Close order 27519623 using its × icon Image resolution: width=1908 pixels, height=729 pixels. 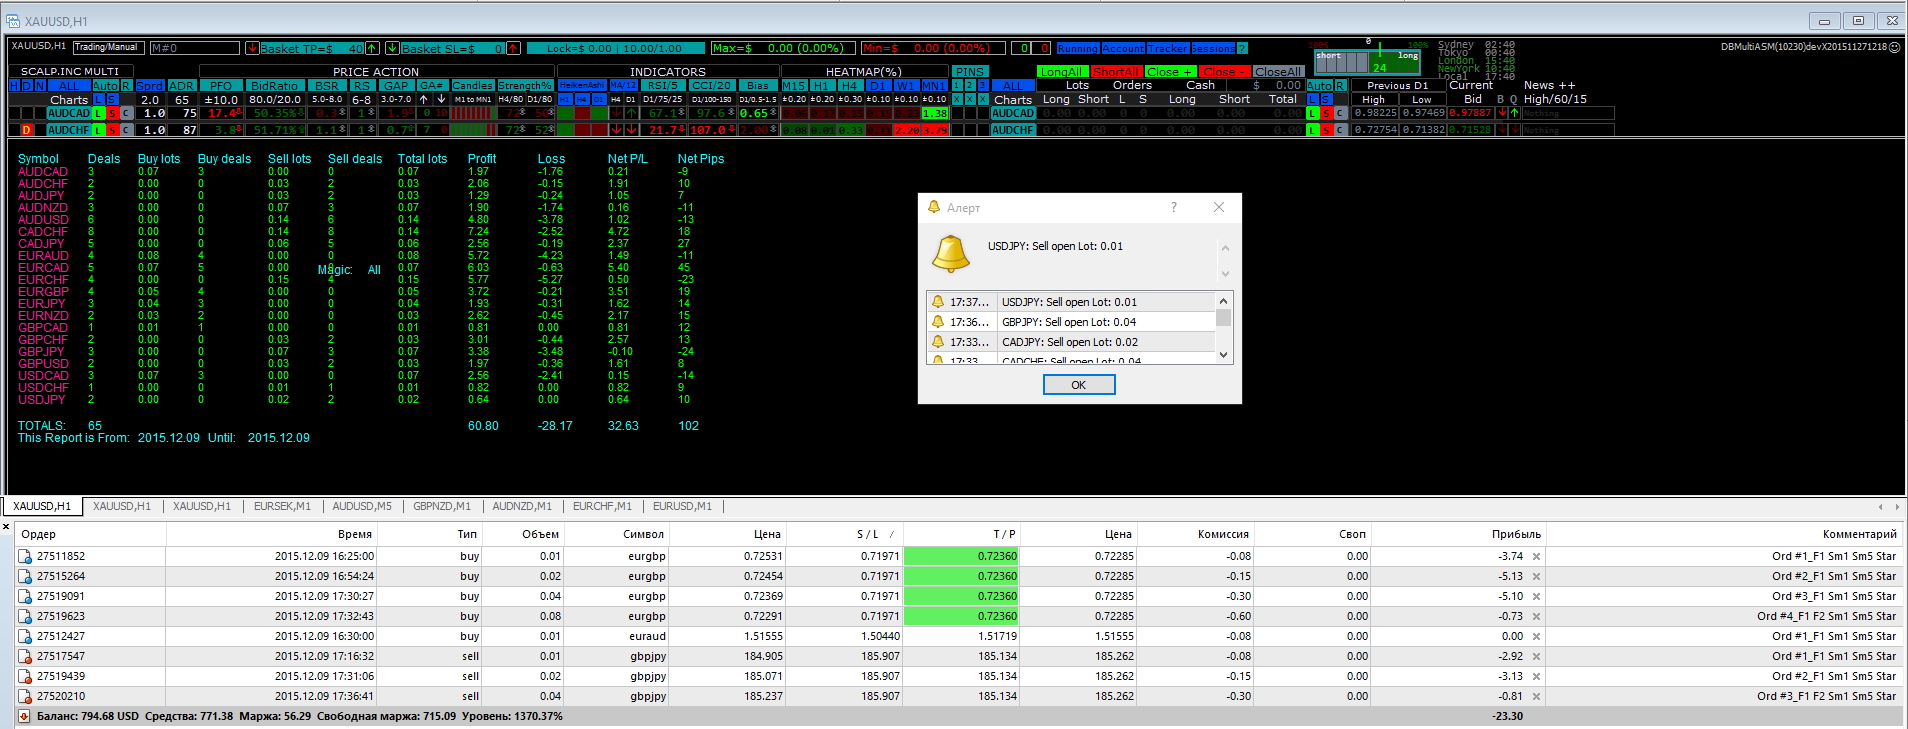point(1537,617)
